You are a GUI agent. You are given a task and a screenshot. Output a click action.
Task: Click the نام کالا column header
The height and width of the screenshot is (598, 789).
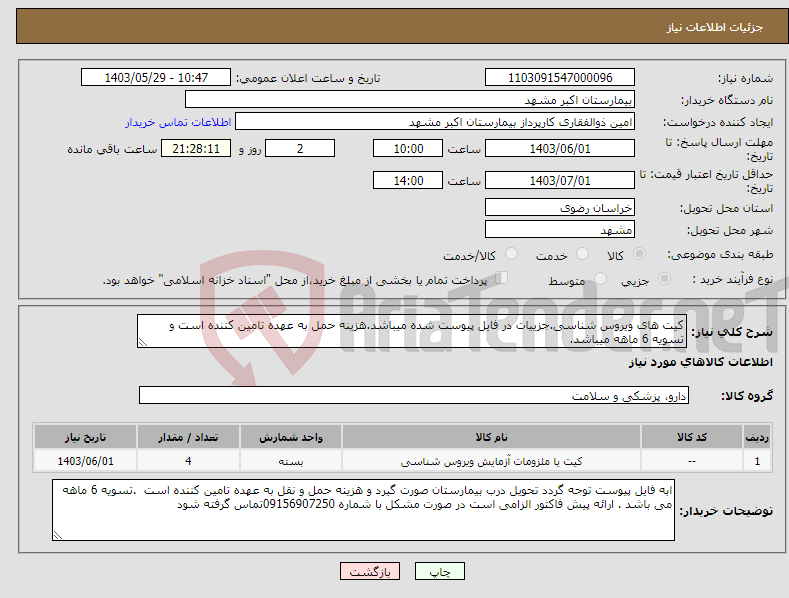[x=491, y=437]
